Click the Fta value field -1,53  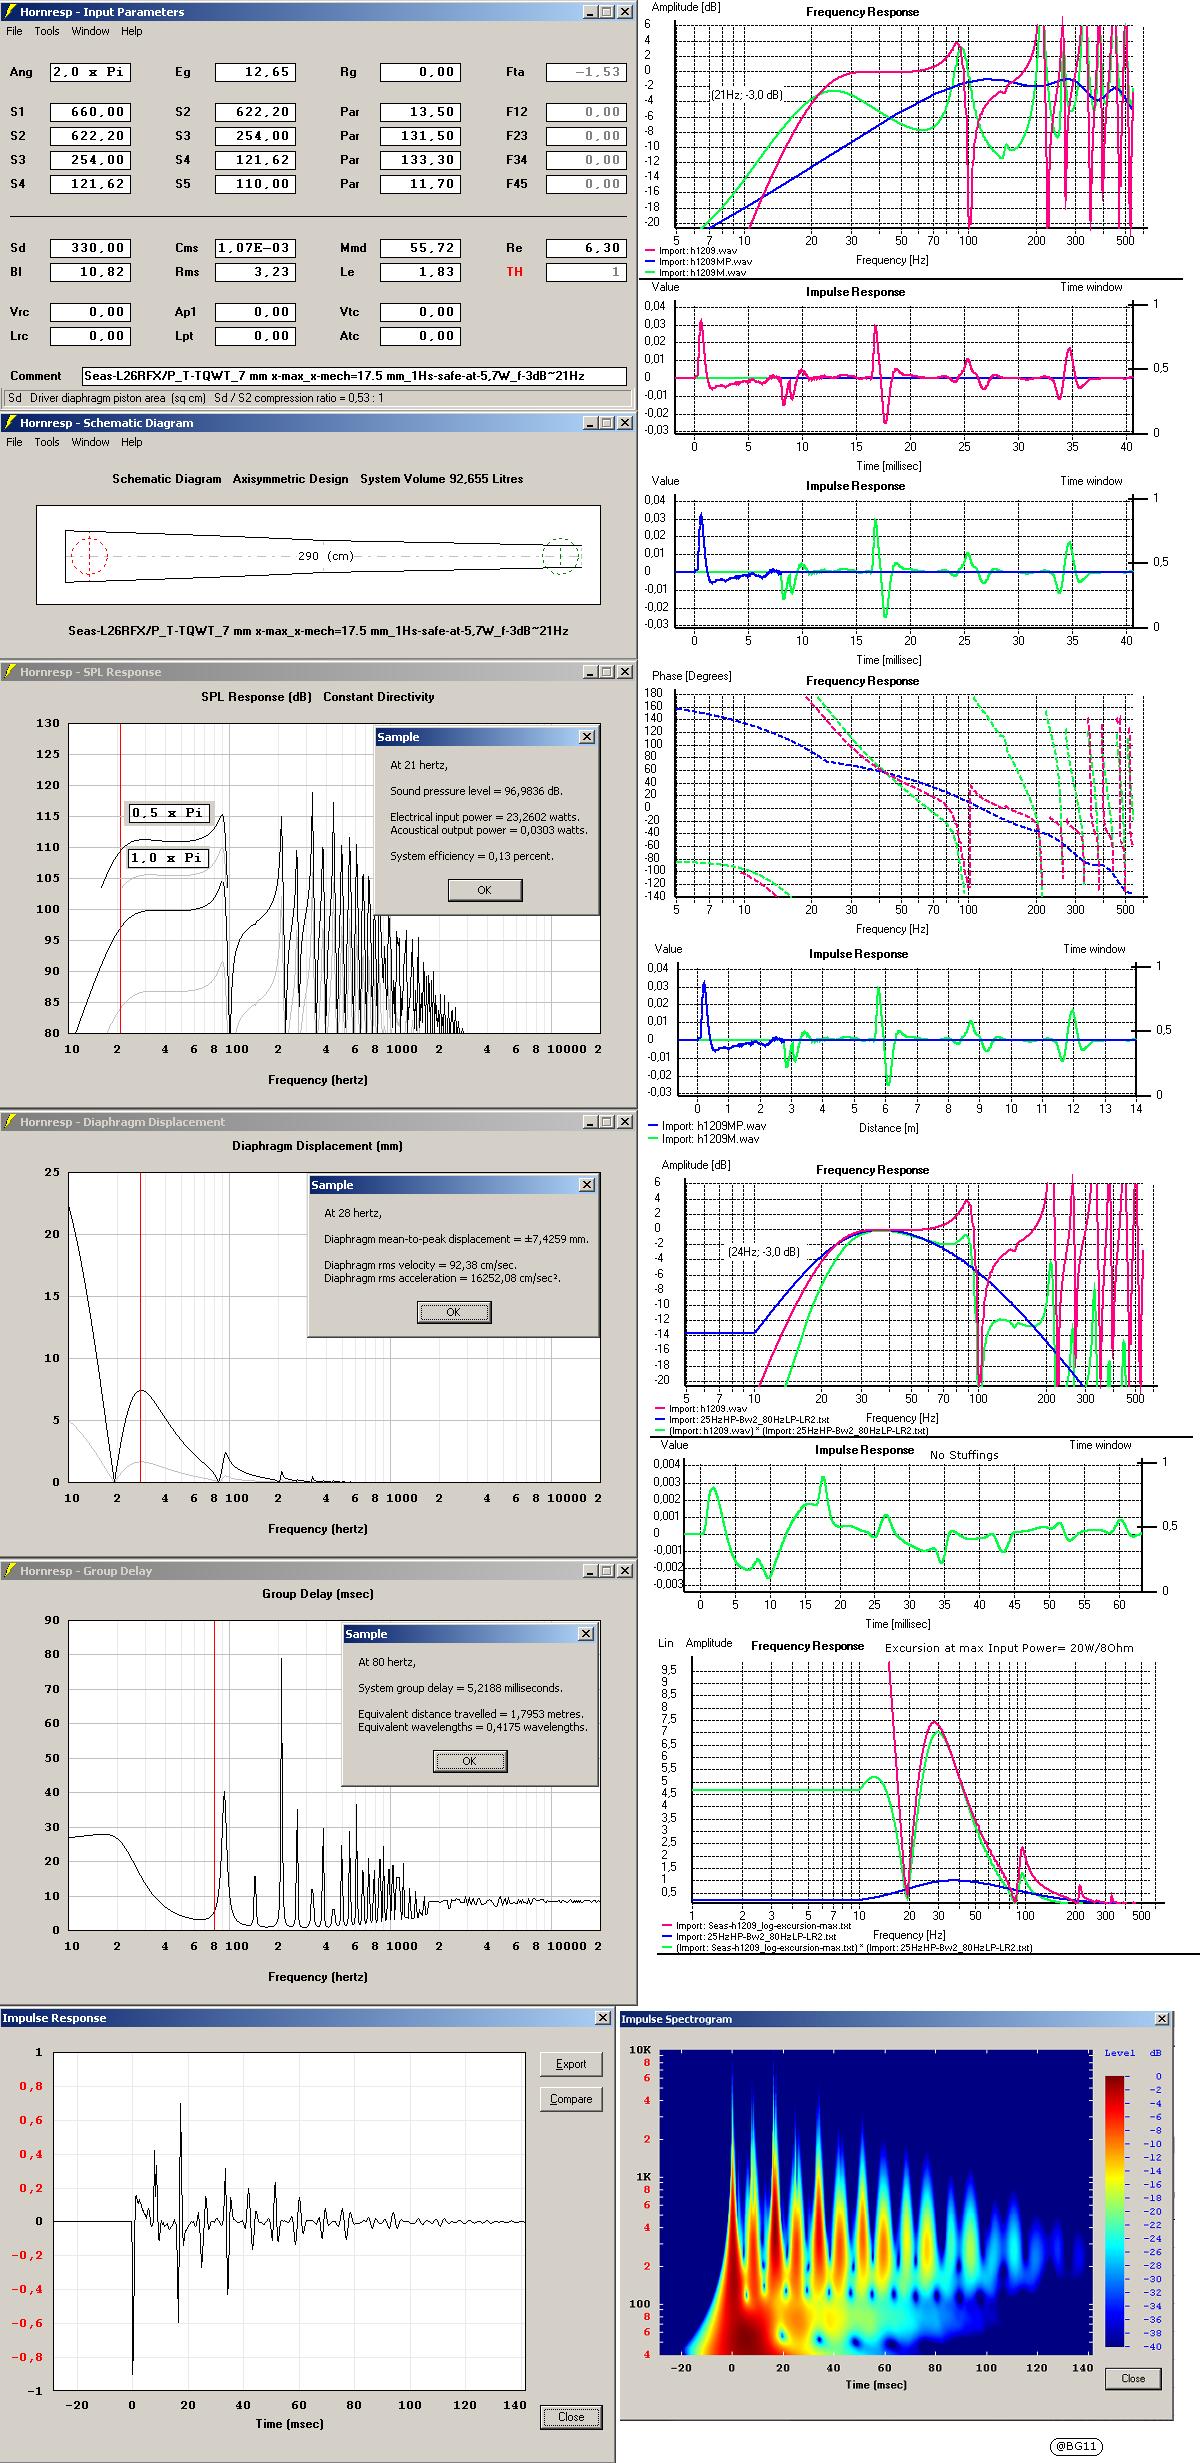[x=586, y=72]
